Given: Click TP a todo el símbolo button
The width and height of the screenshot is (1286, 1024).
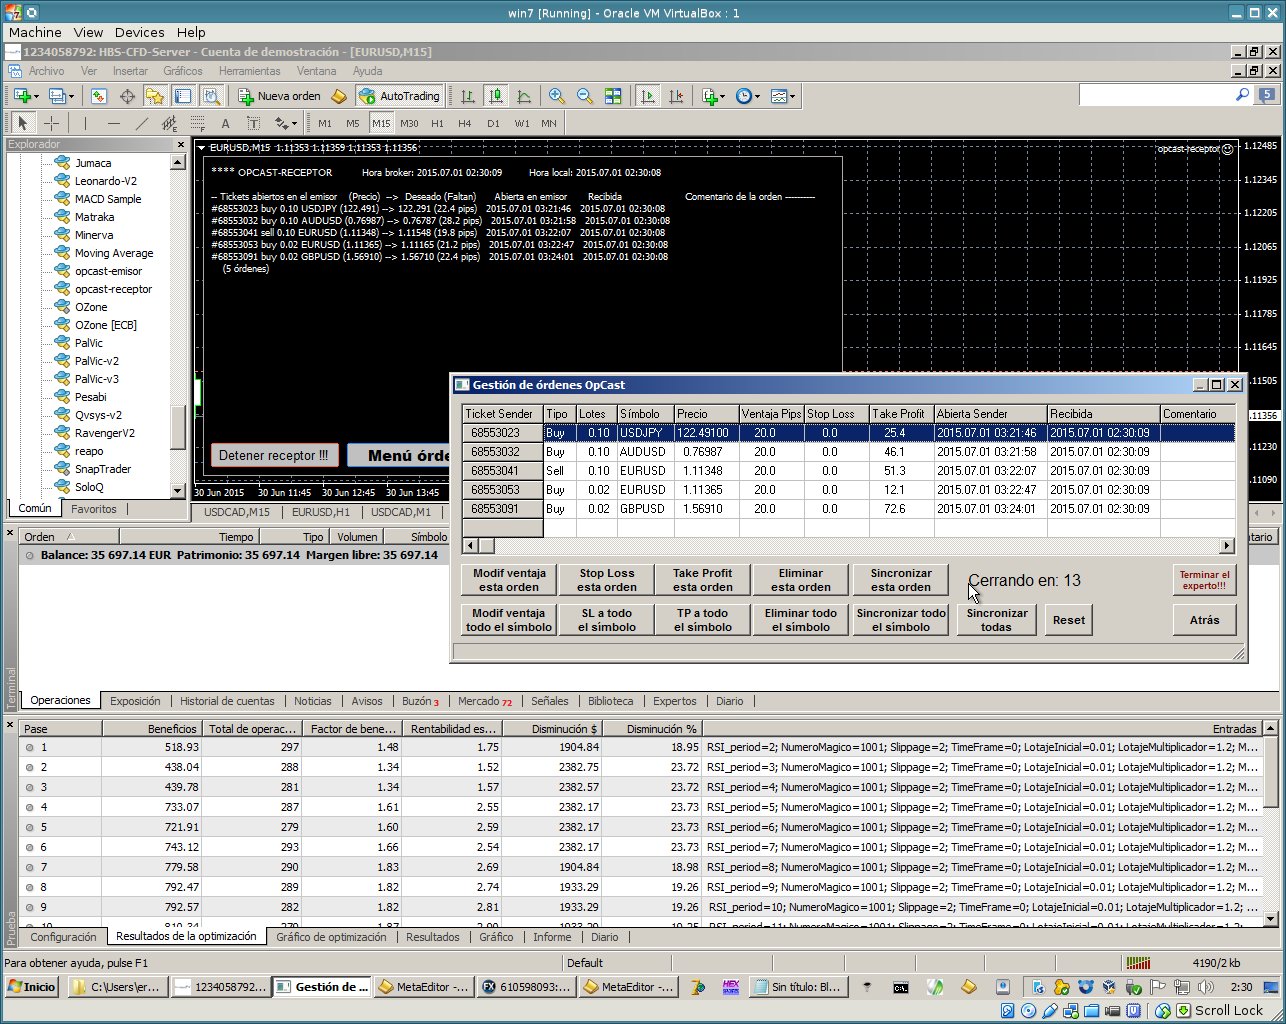Looking at the screenshot, I should point(703,620).
